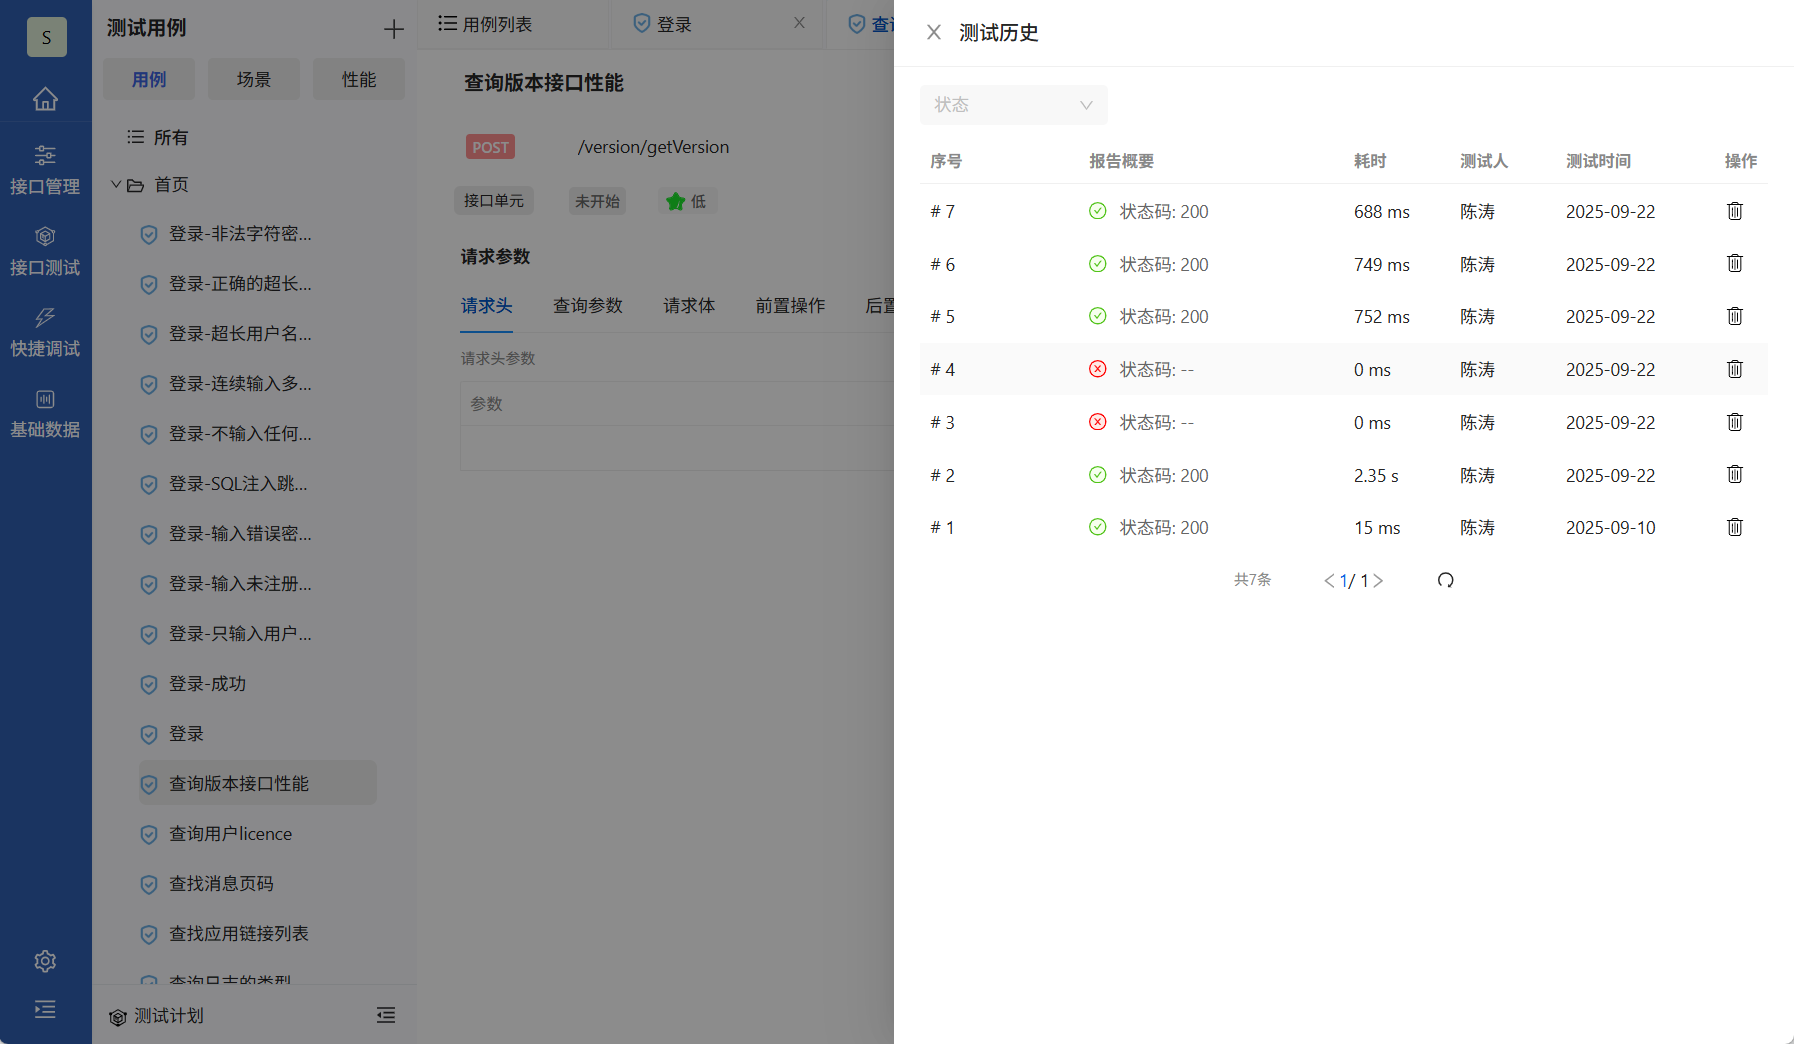Open 基础数据 from the sidebar
Image resolution: width=1794 pixels, height=1044 pixels.
point(46,413)
